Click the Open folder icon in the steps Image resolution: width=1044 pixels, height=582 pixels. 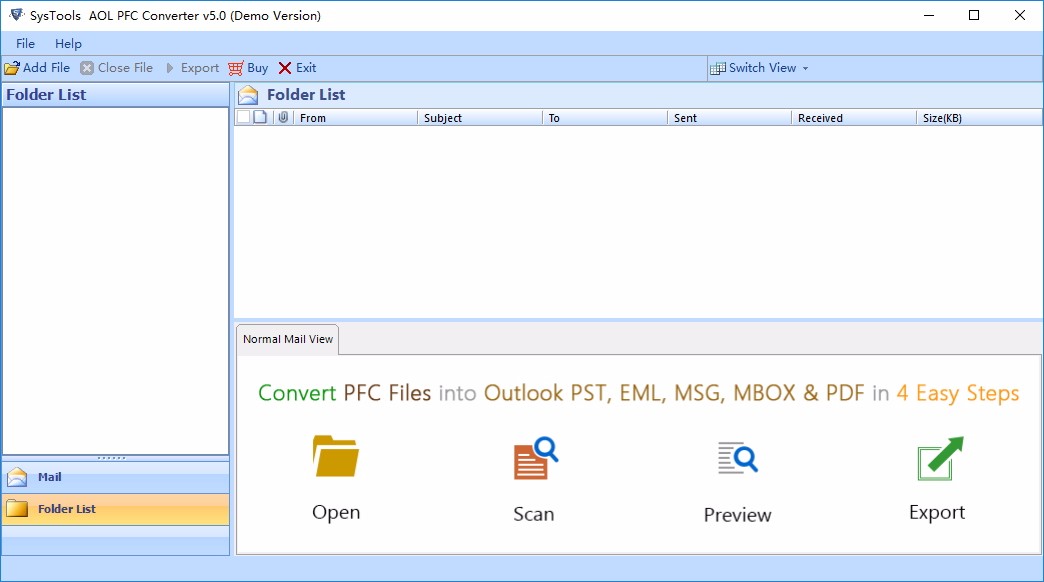(336, 456)
